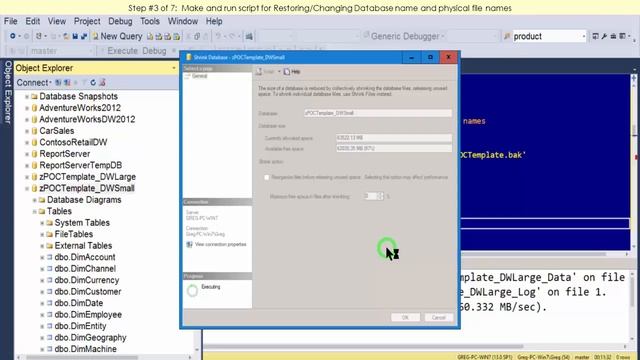The width and height of the screenshot is (640, 360).
Task: Click the Copy icon in the toolbar
Action: 197,37
